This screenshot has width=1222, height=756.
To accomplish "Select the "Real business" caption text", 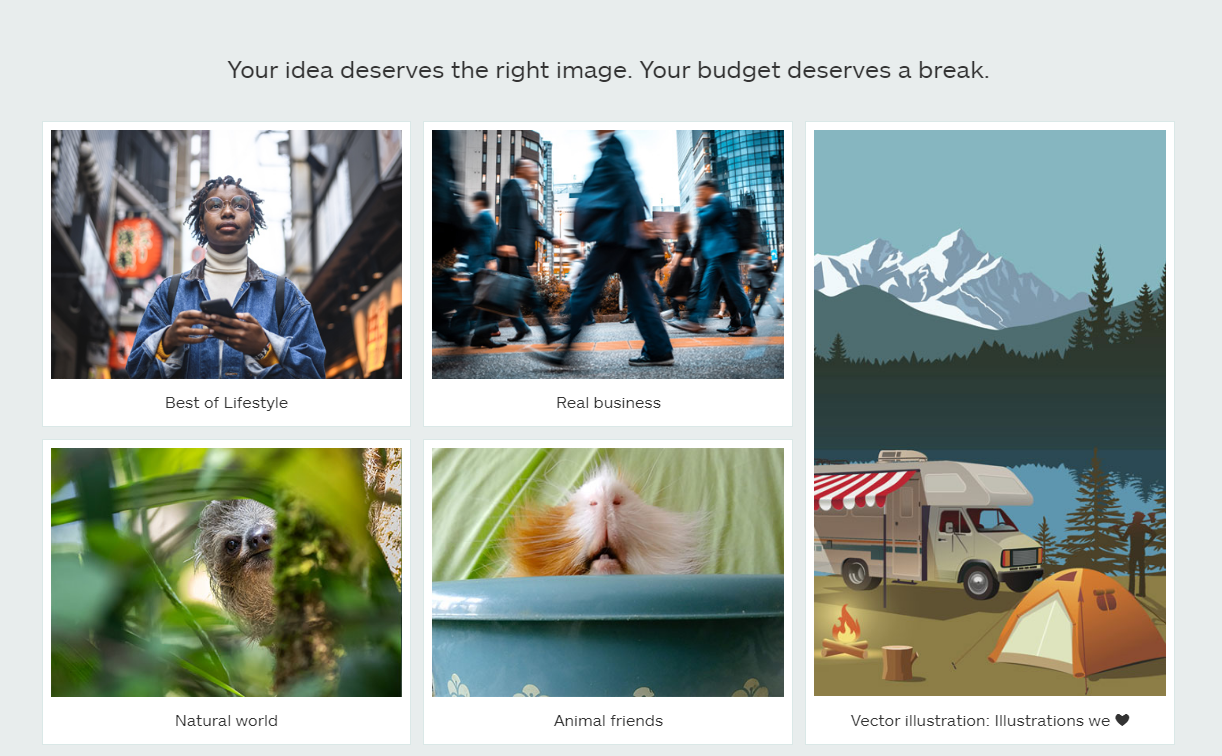I will pos(608,403).
